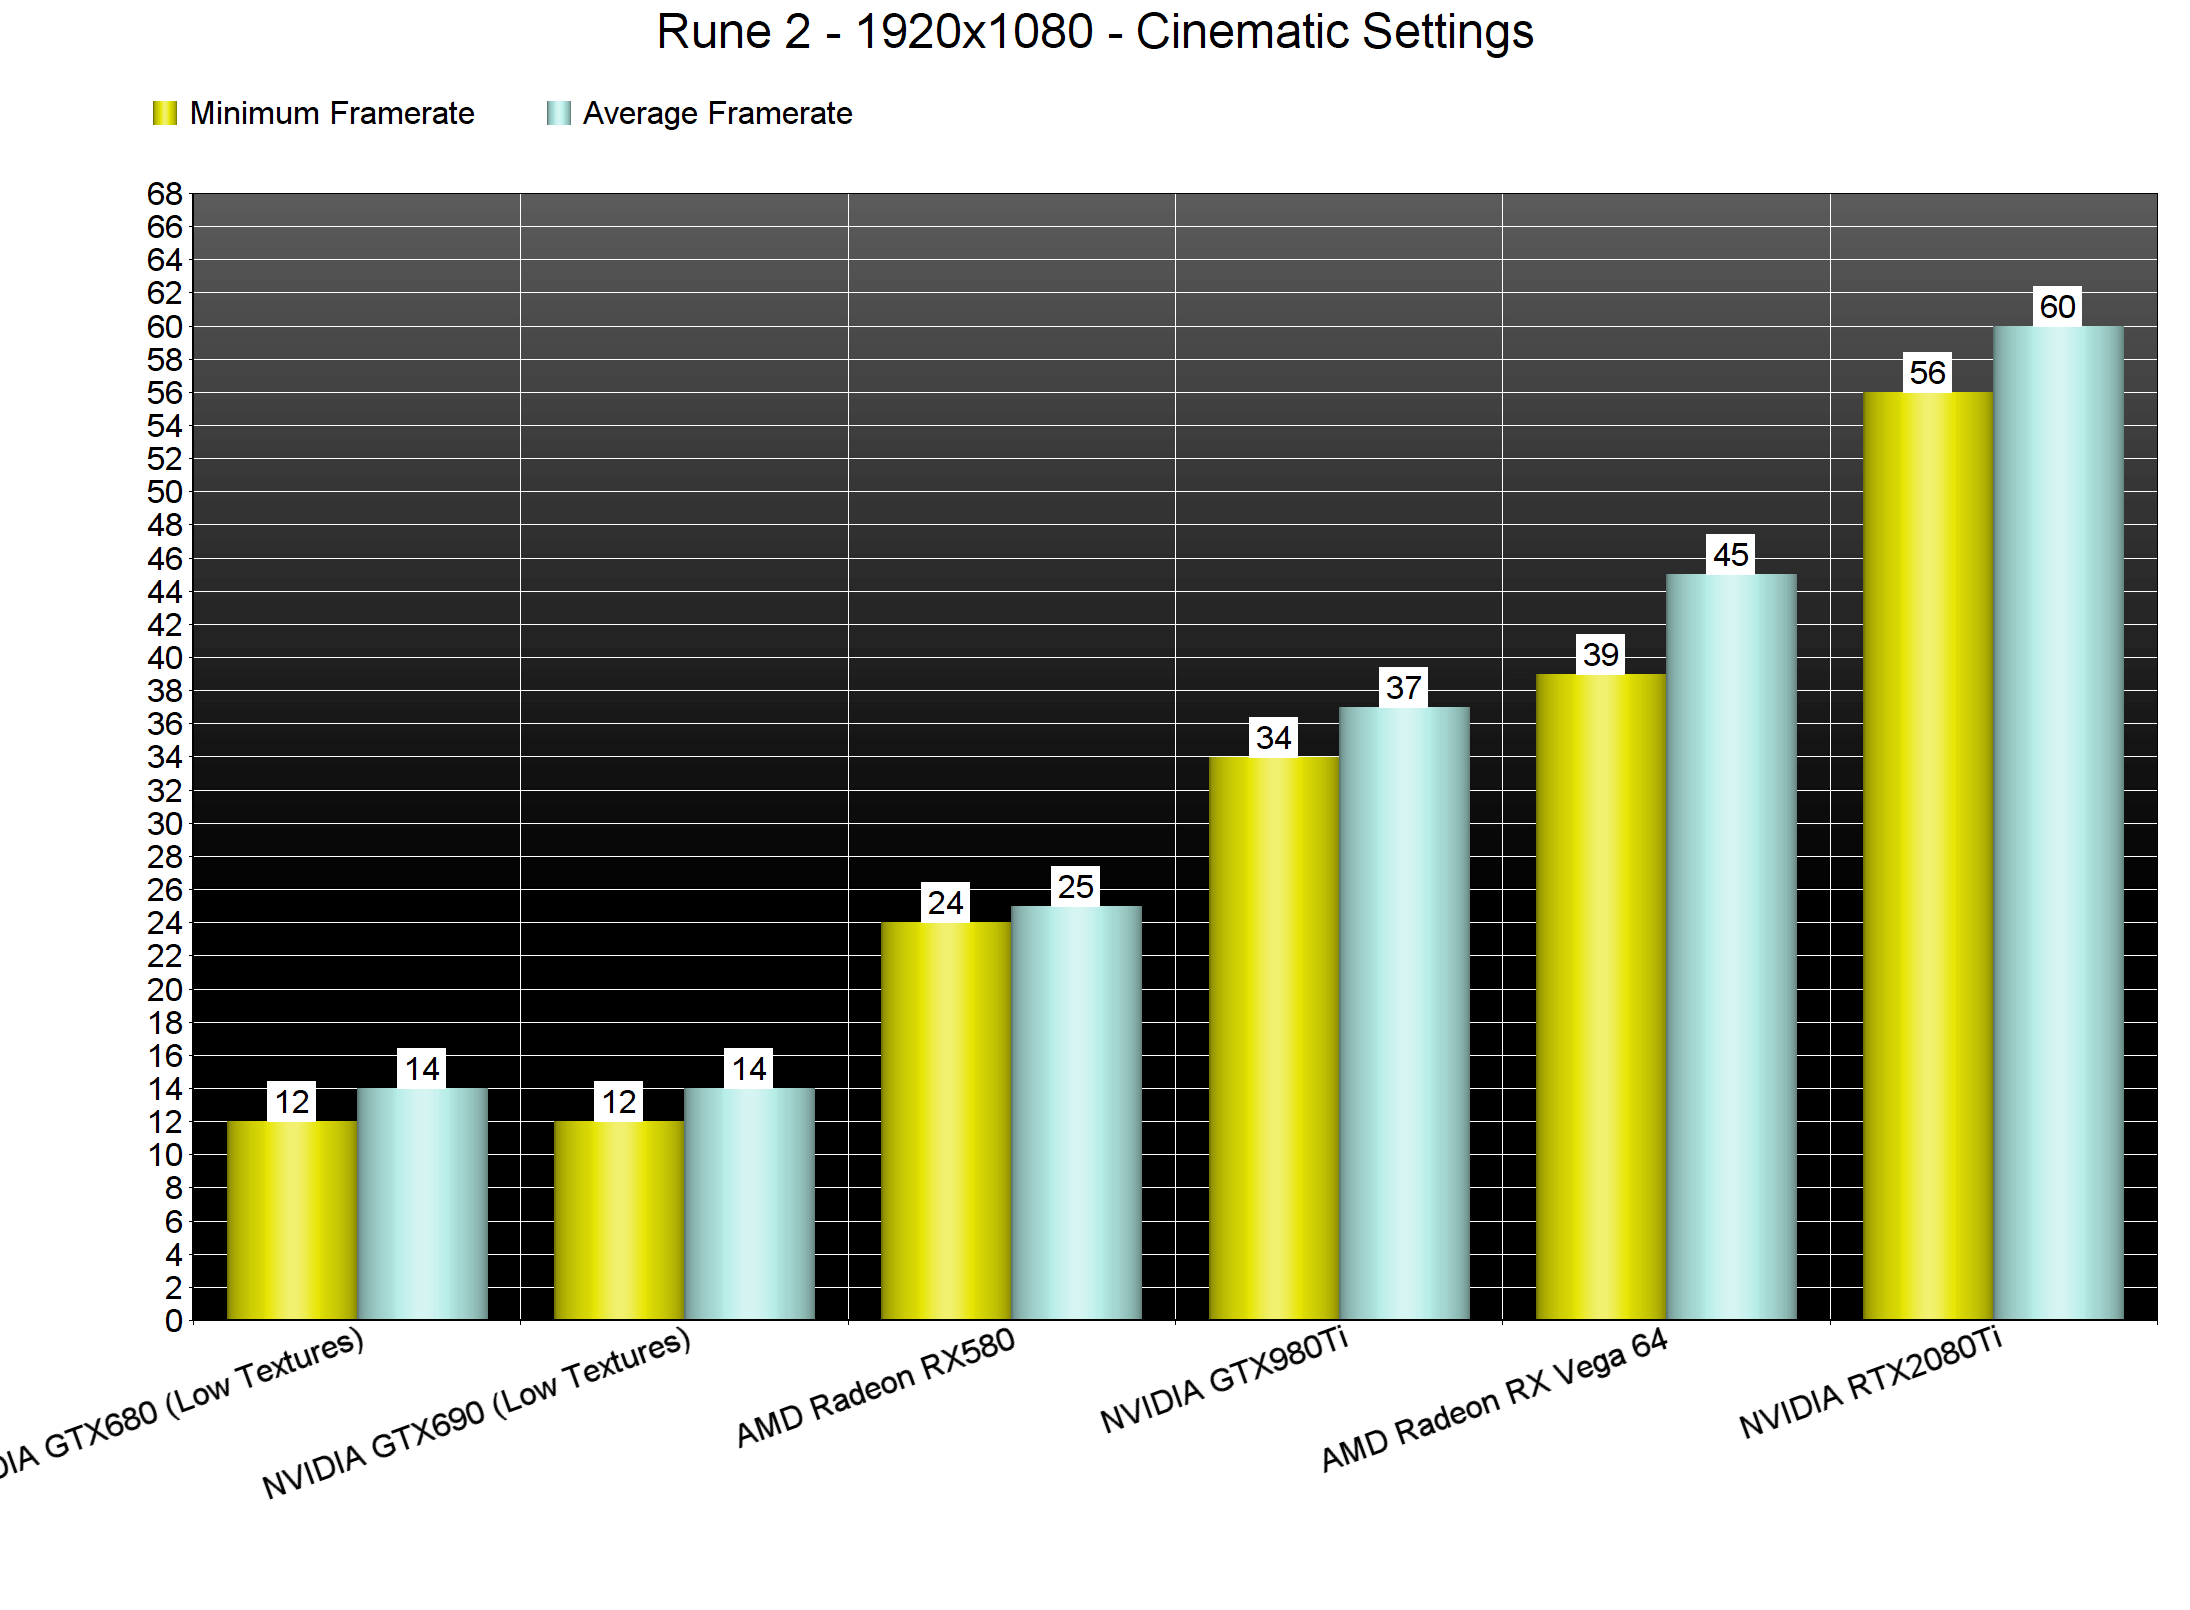2190x1610 pixels.
Task: Click the teal Average Framerate legend swatch
Action: coord(558,113)
